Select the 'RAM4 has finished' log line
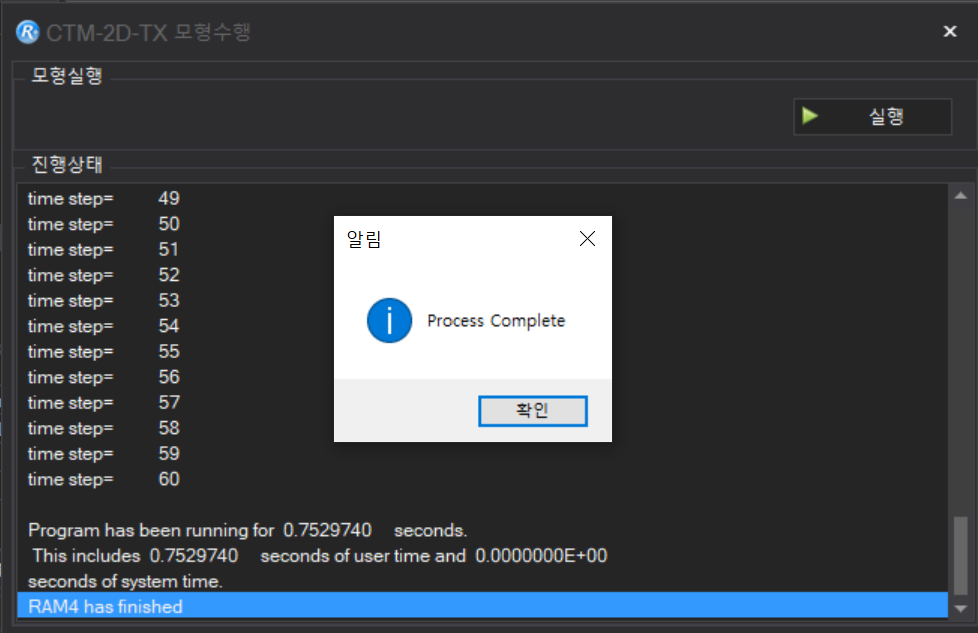 (x=482, y=606)
